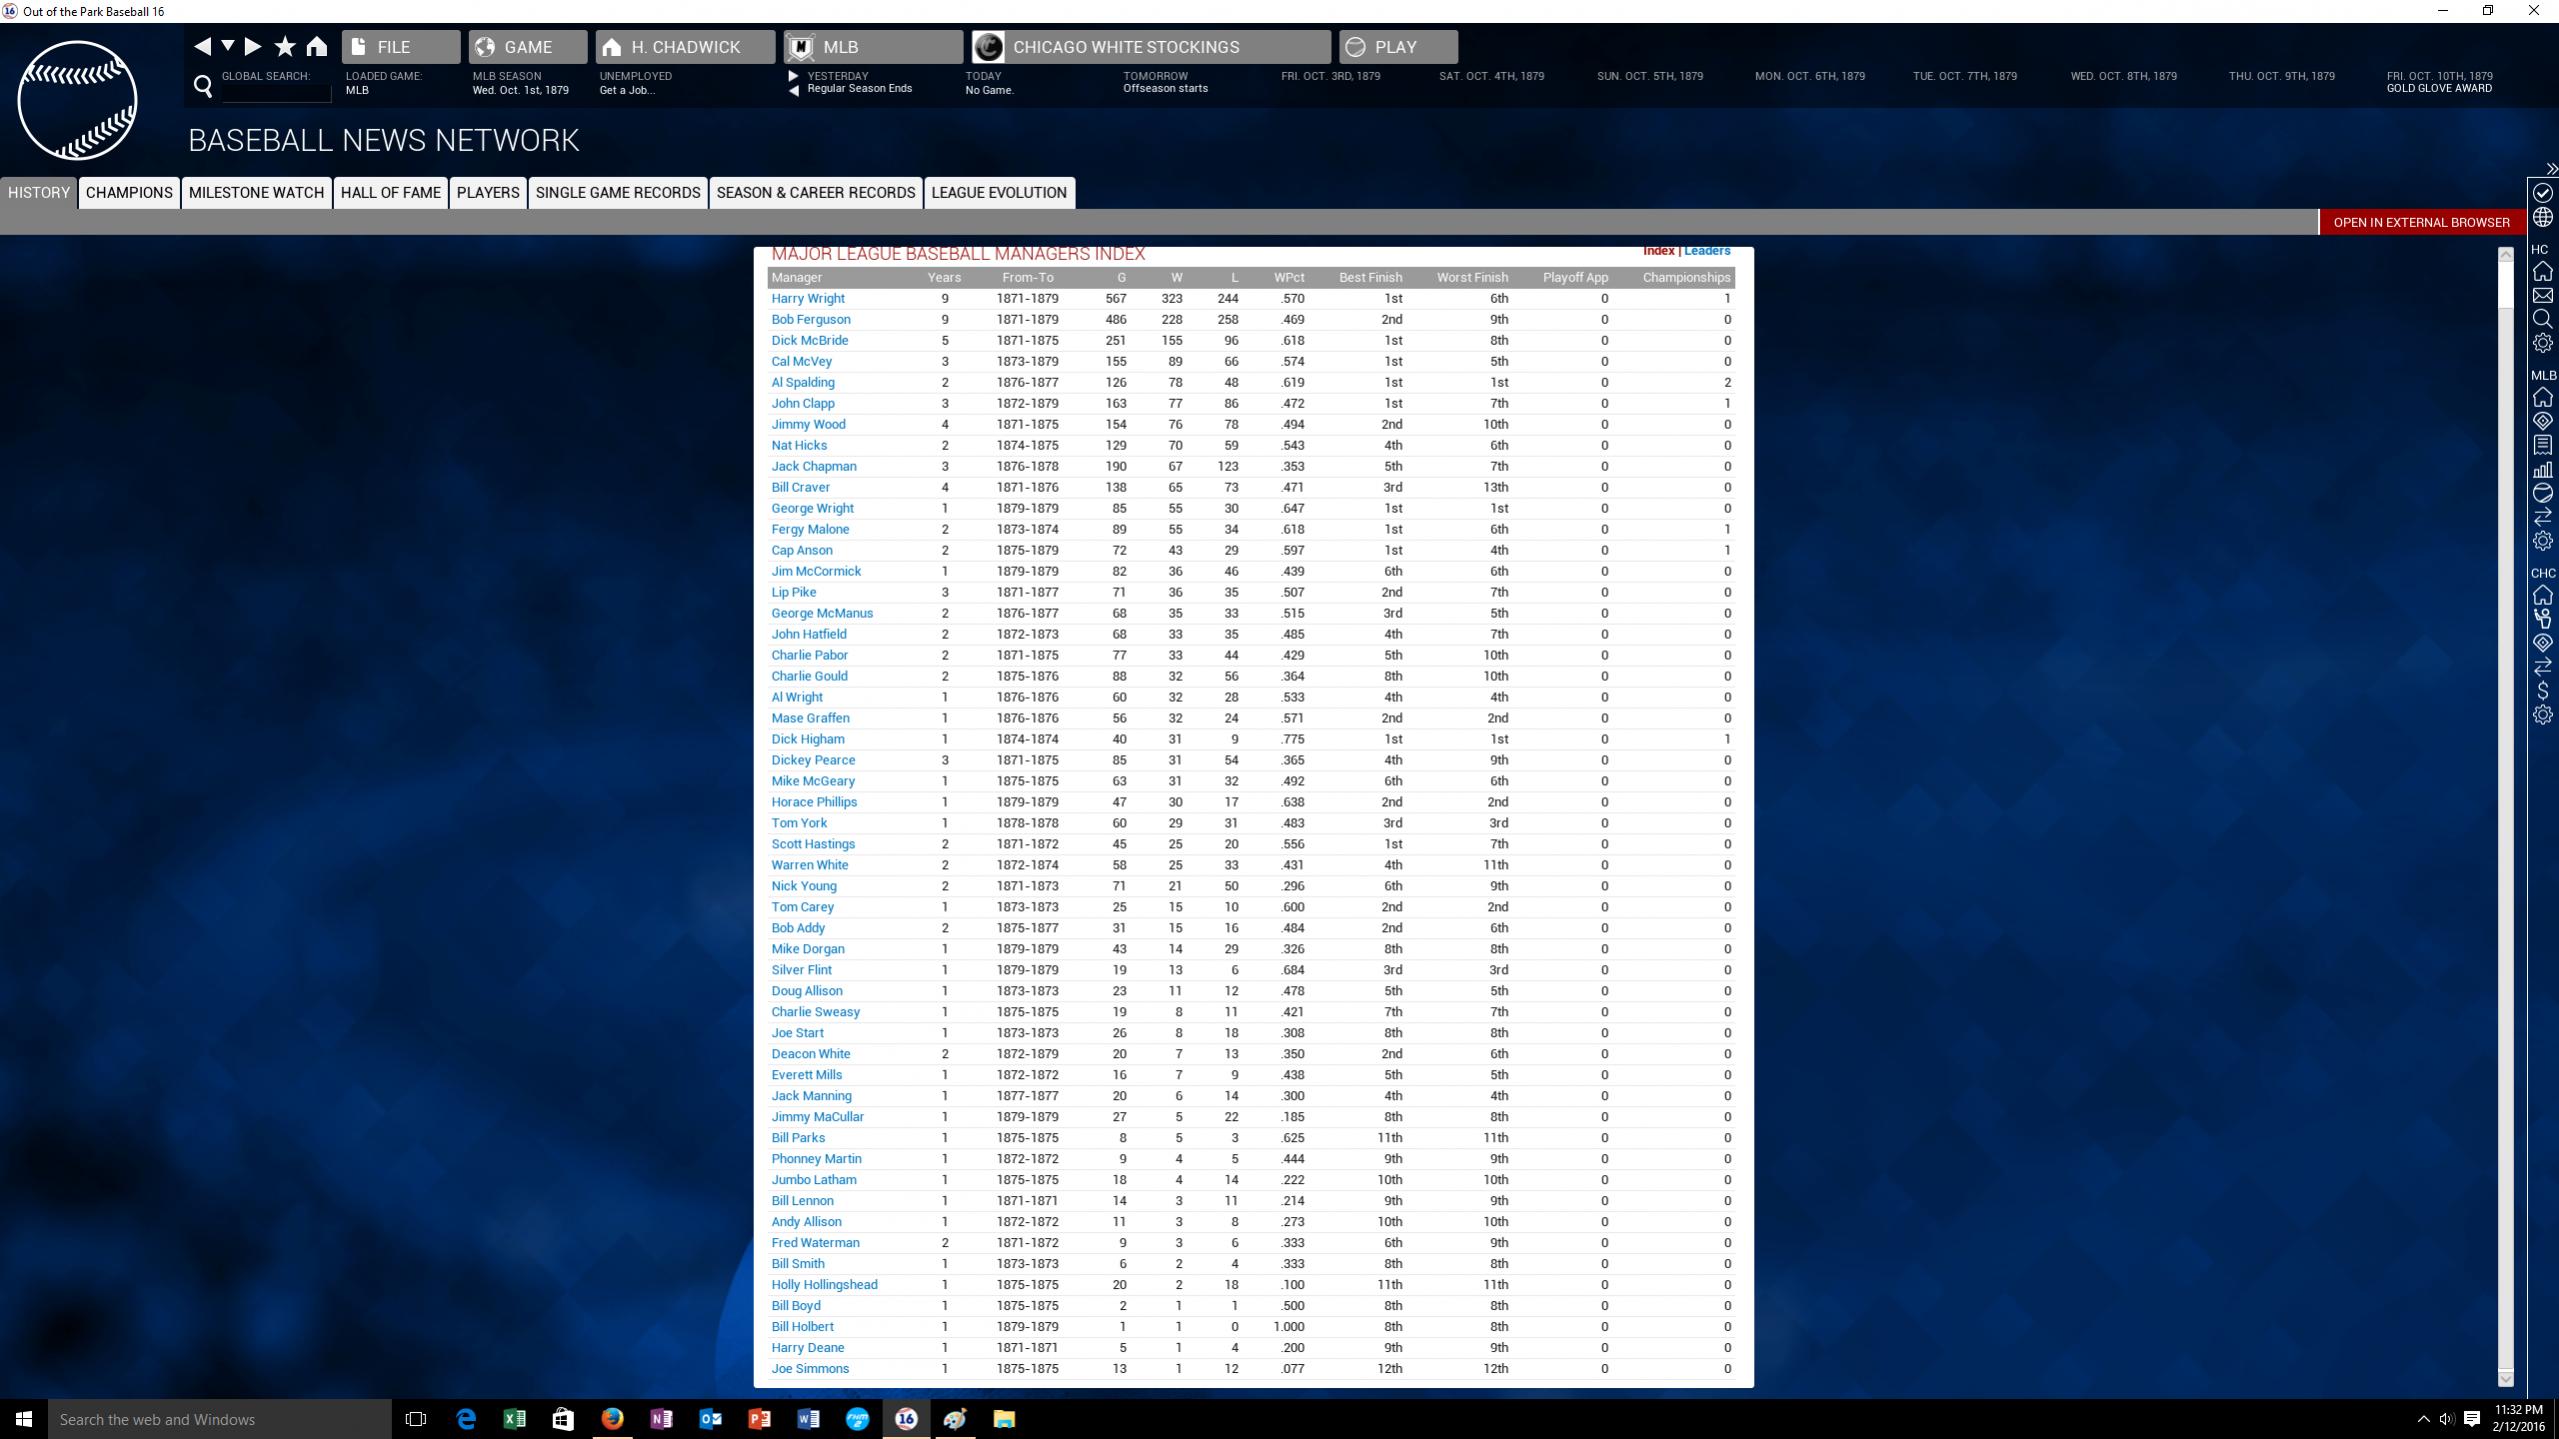
Task: Switch to the HALL OF FAME tab
Action: click(x=390, y=192)
